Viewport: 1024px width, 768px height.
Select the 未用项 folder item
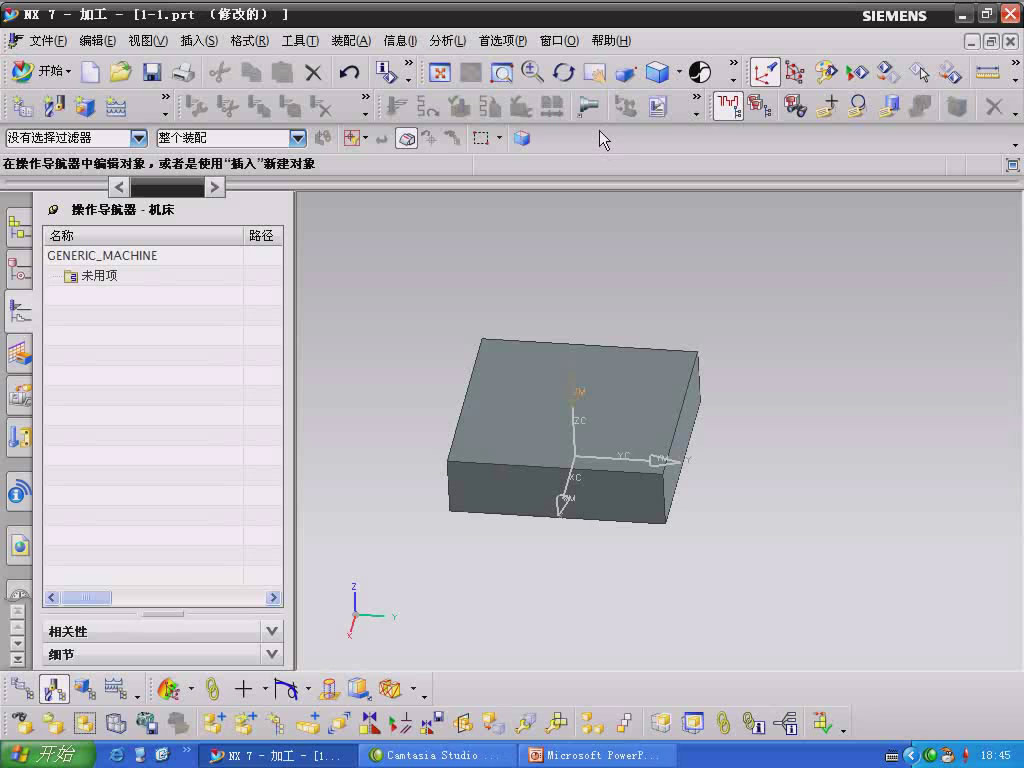[91, 276]
